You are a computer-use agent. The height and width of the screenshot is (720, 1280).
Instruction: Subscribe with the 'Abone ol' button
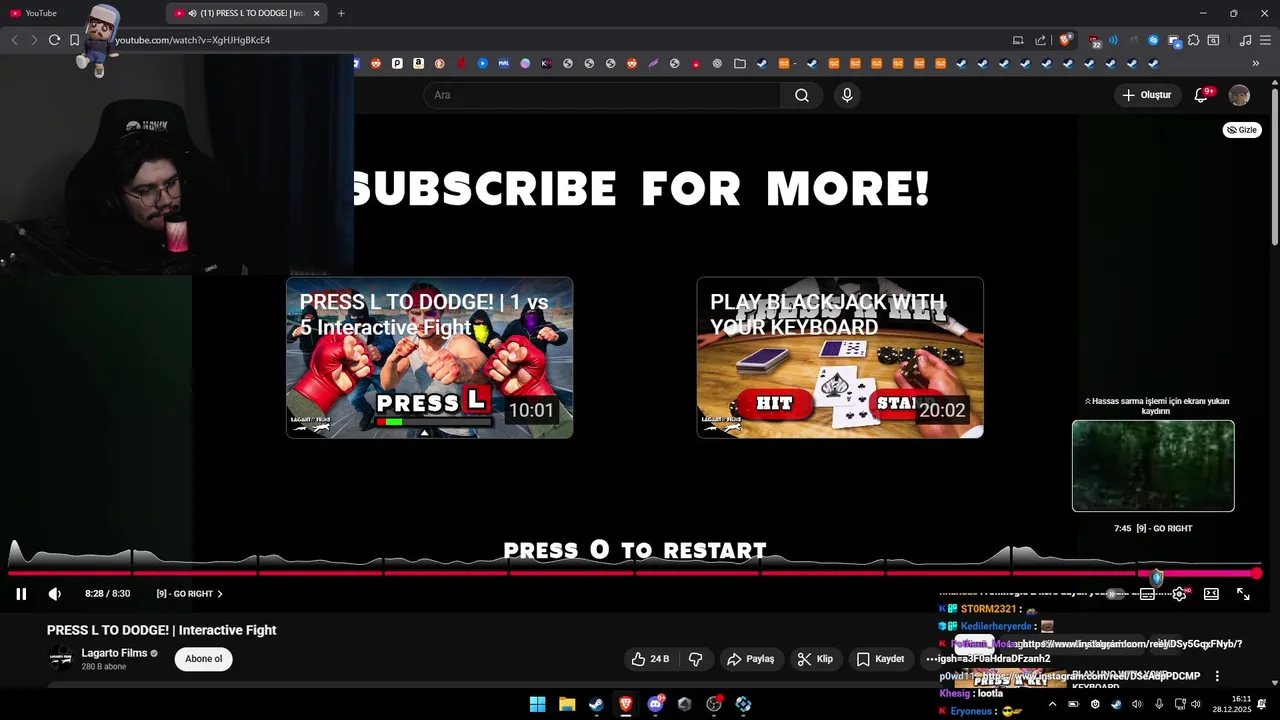[x=203, y=659]
